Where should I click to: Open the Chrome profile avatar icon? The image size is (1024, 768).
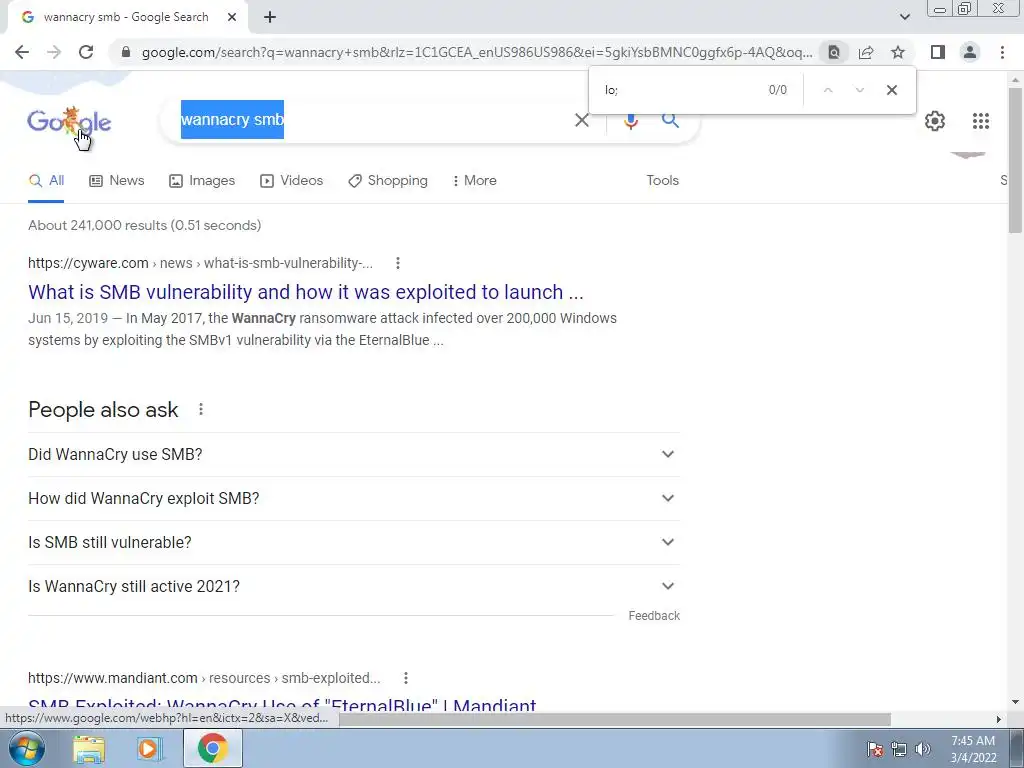(970, 52)
